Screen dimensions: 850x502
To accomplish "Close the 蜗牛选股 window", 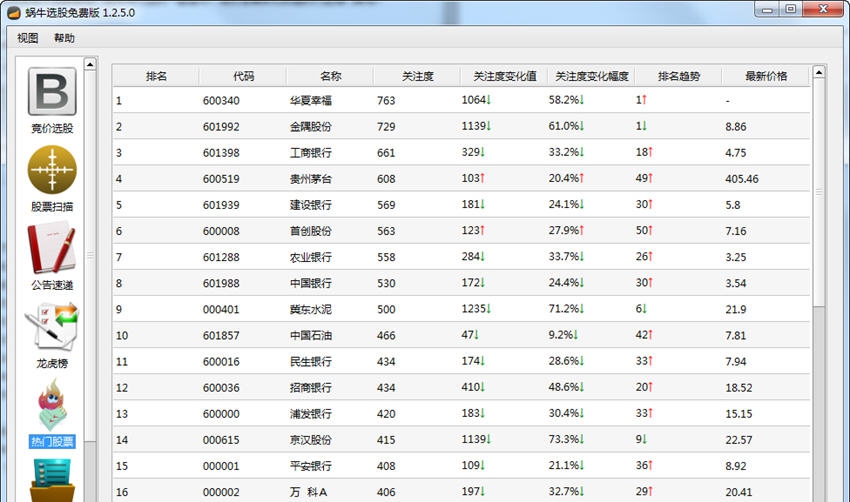I will (823, 9).
